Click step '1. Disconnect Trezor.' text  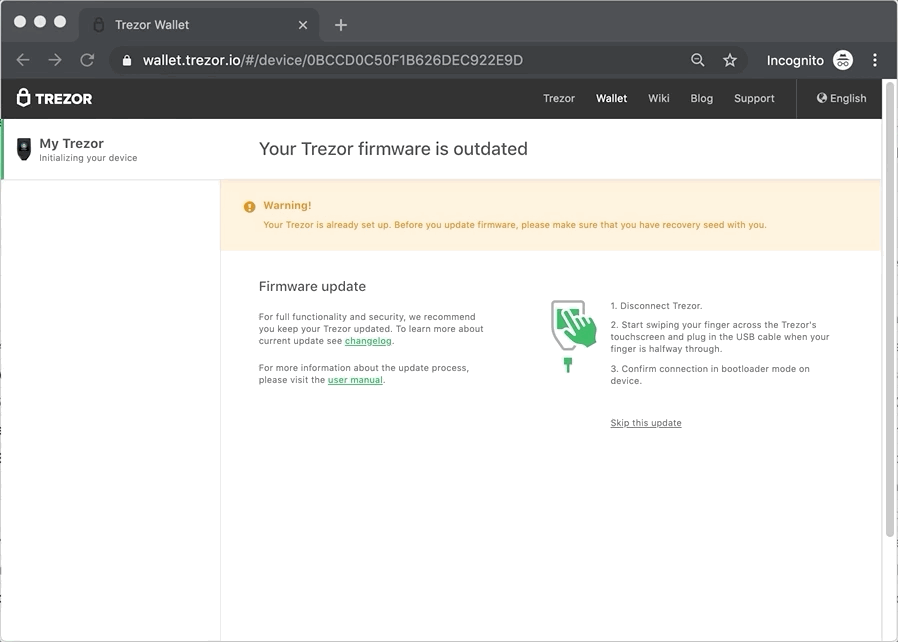pyautogui.click(x=656, y=306)
